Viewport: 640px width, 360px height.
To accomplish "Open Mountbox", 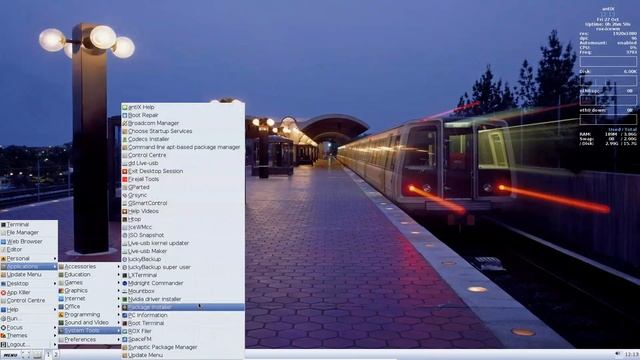I will coord(183,291).
